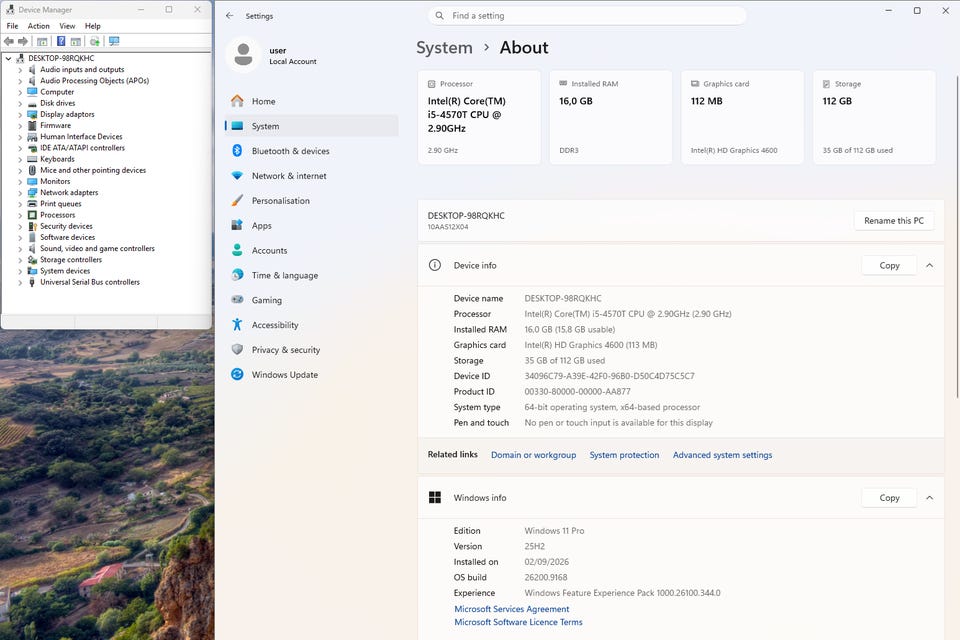
Task: Copy the Device info details
Action: [x=889, y=265]
